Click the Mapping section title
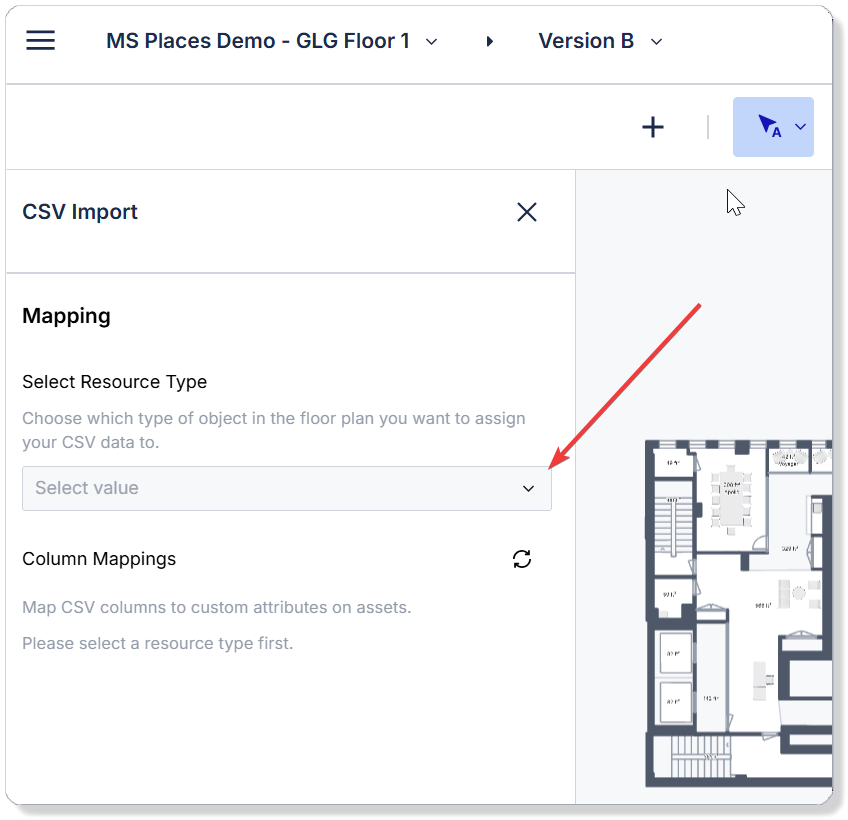 66,316
